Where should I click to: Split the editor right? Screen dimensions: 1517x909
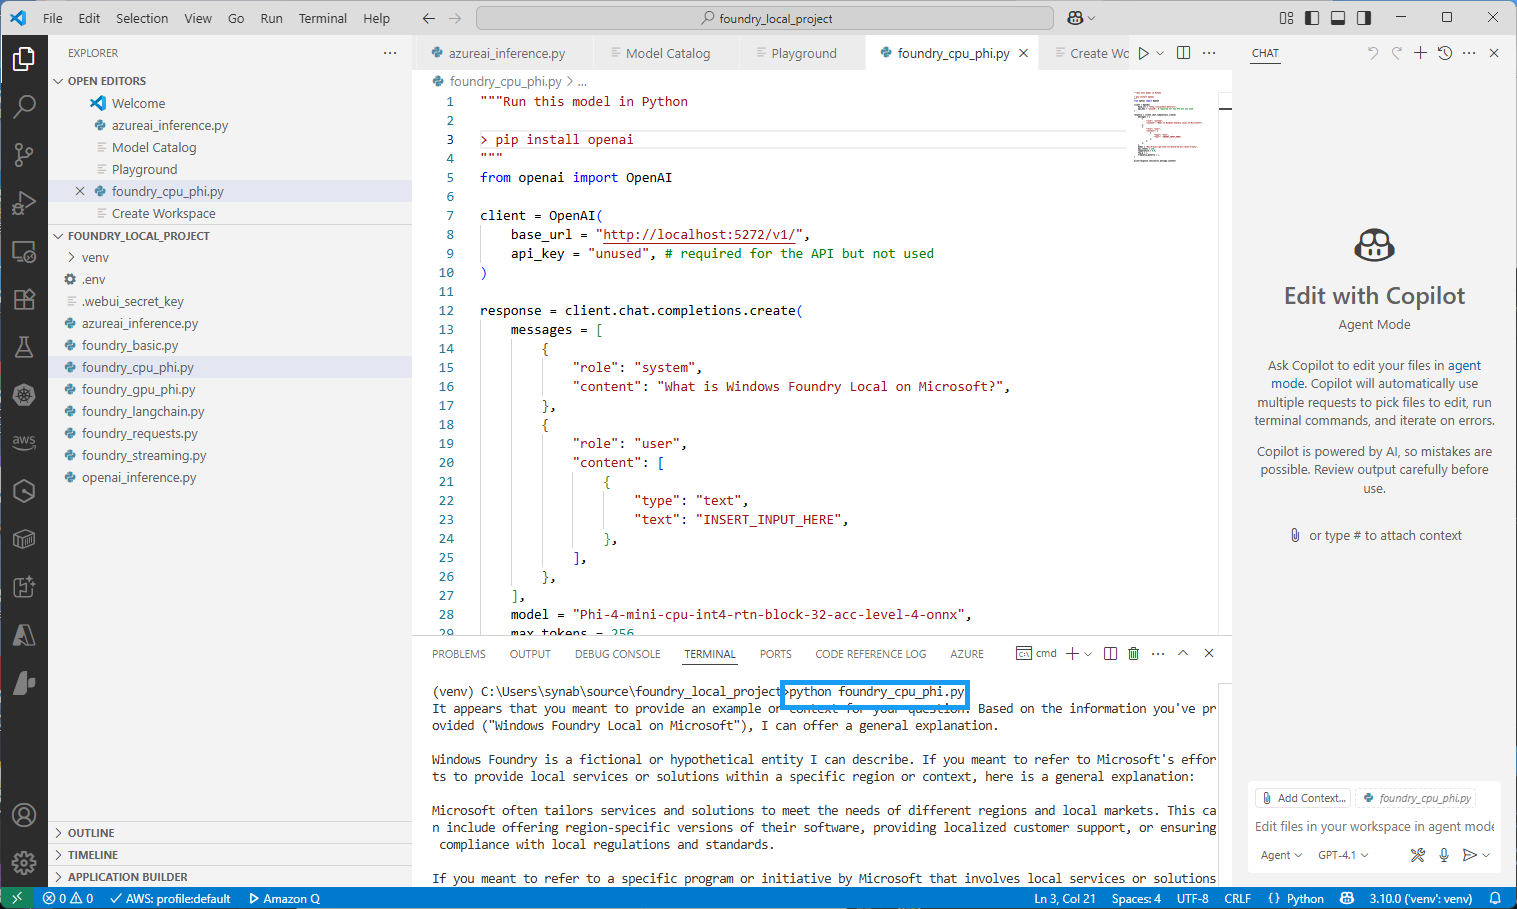click(x=1183, y=53)
